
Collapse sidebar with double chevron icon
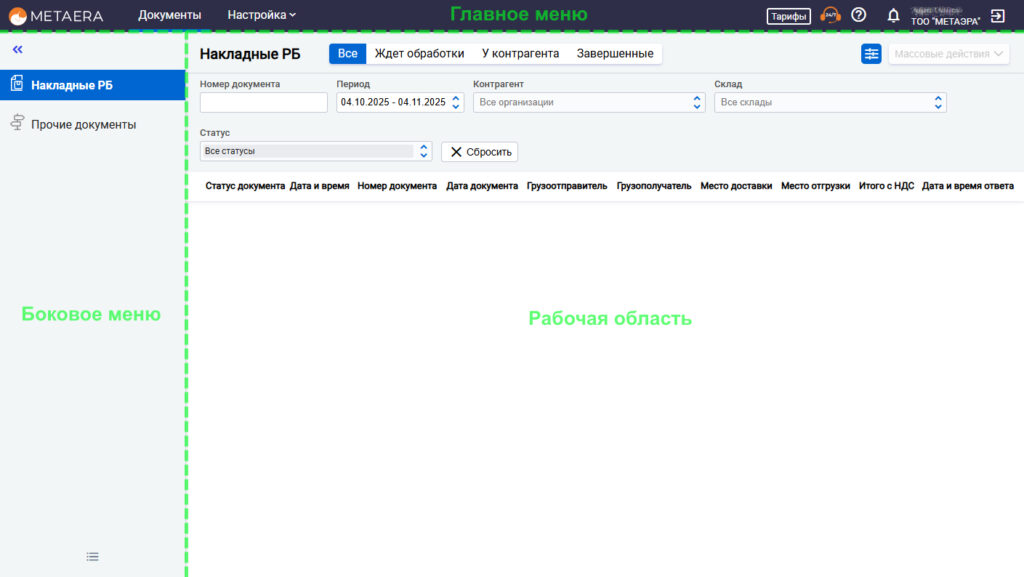[18, 49]
